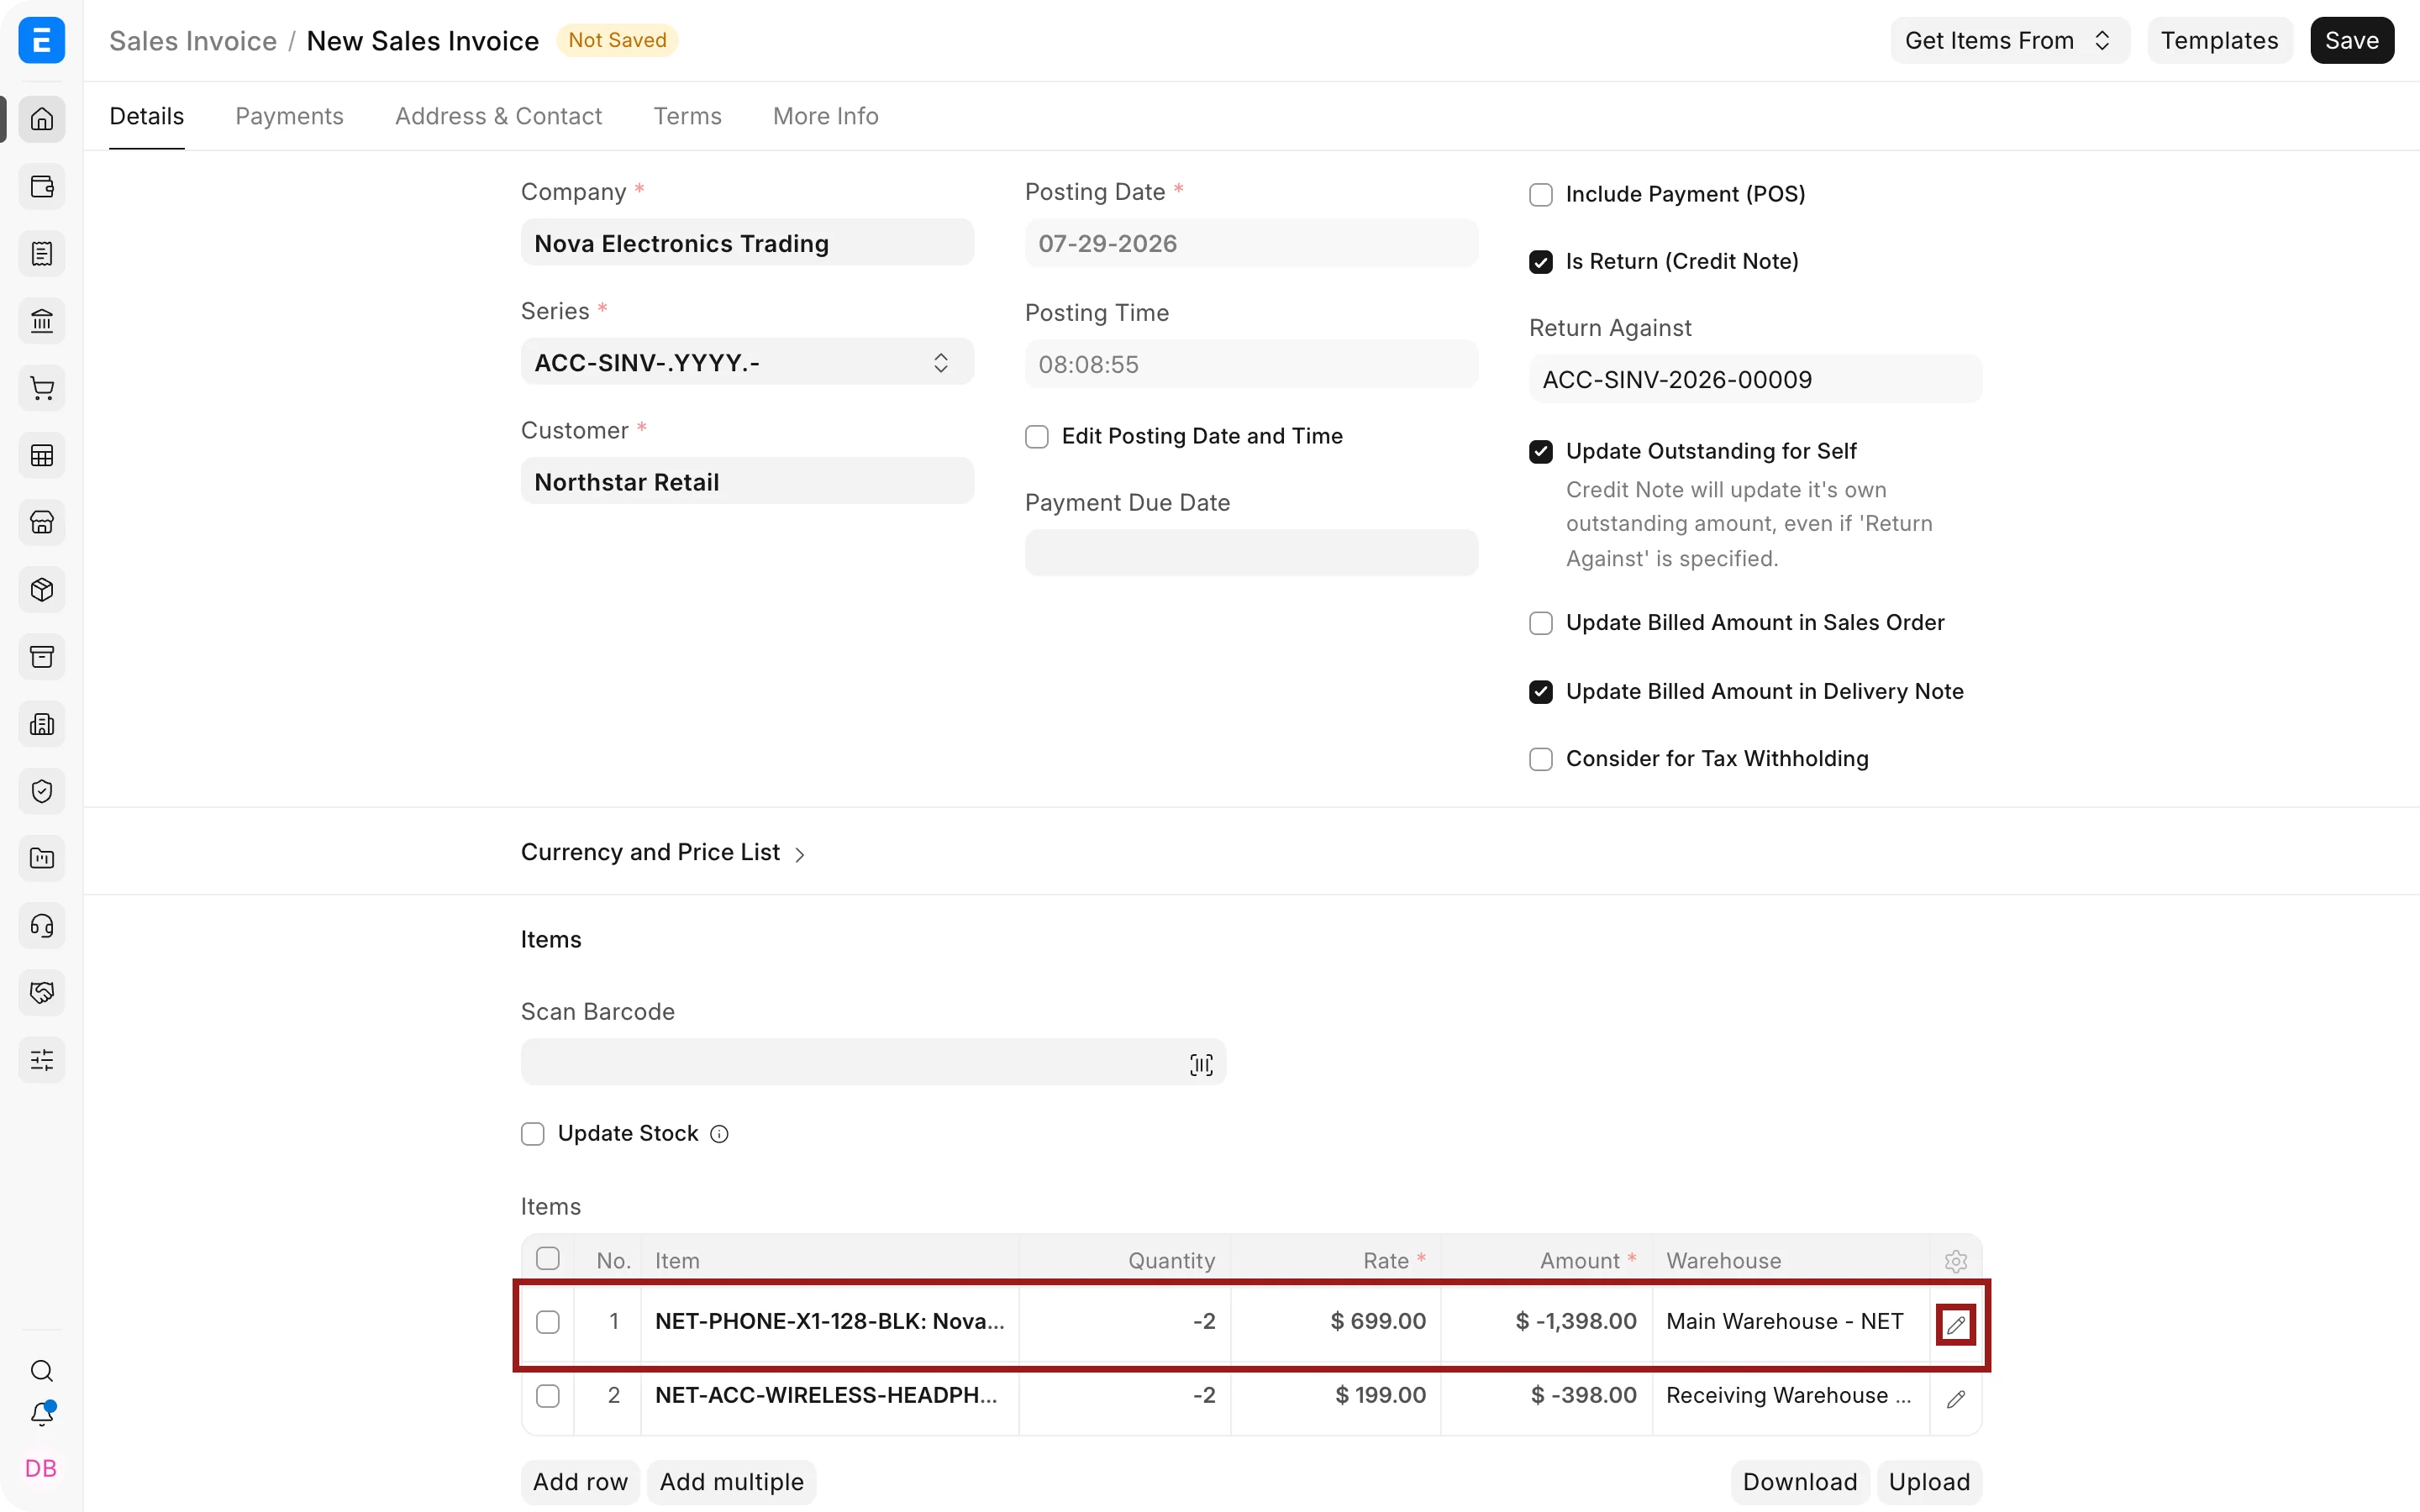This screenshot has width=2420, height=1512.
Task: Edit row 2 NET-ACC-WIRELESS item with the pencil icon
Action: pos(1956,1399)
